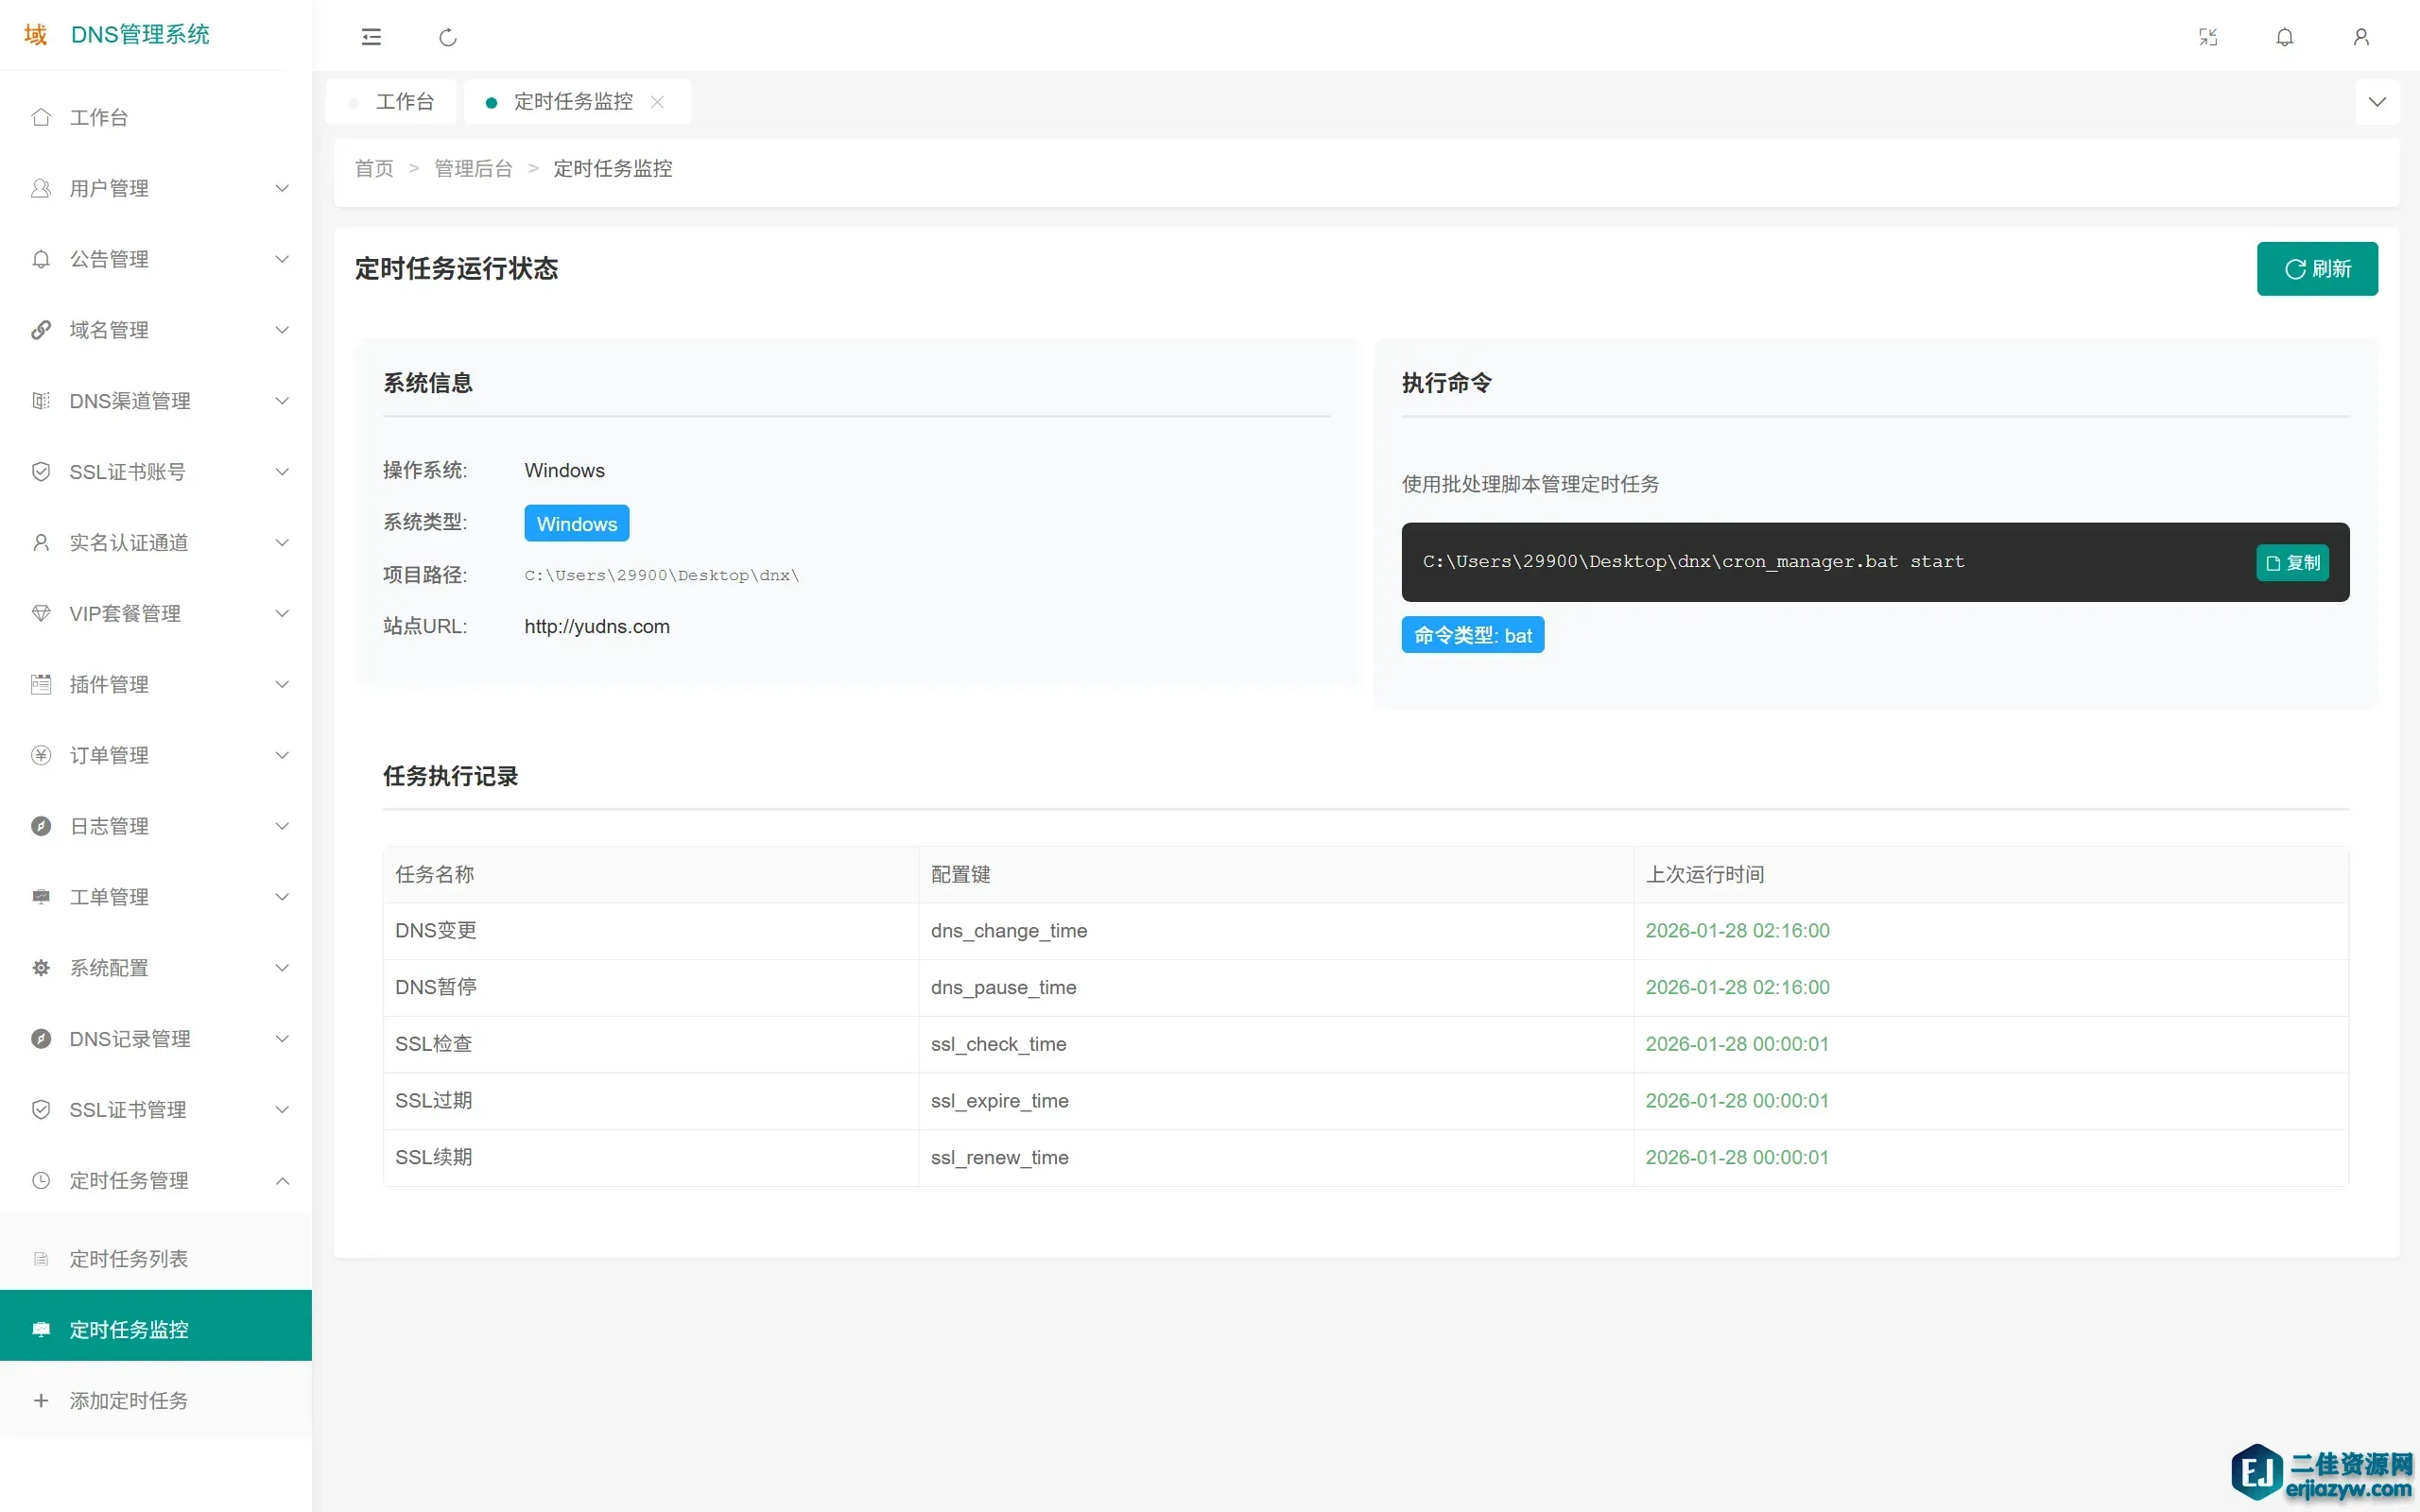Click the 域名管理 link icon
This screenshot has height=1512, width=2420.
coord(41,330)
